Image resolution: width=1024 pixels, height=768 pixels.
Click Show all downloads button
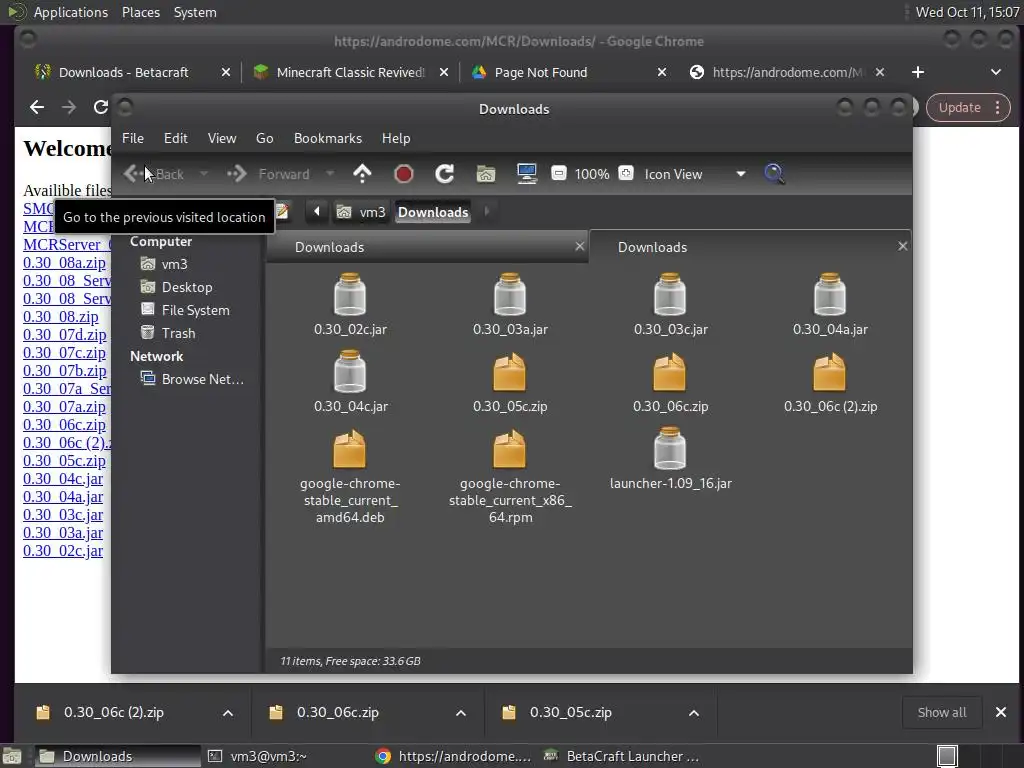click(x=942, y=712)
